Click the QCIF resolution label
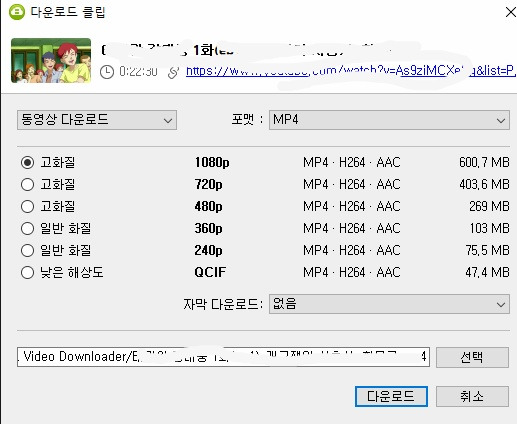The width and height of the screenshot is (517, 424). pyautogui.click(x=210, y=272)
